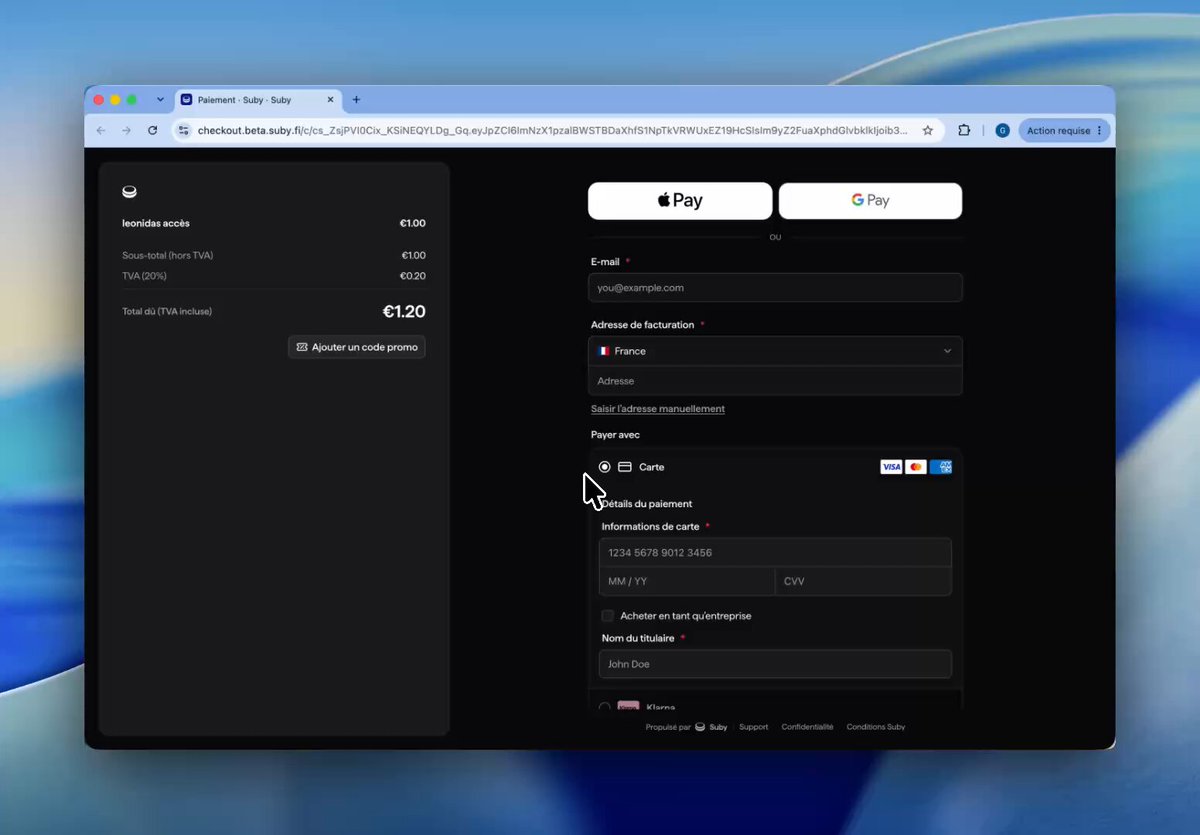Click the browser back arrow
1200x835 pixels.
click(101, 130)
